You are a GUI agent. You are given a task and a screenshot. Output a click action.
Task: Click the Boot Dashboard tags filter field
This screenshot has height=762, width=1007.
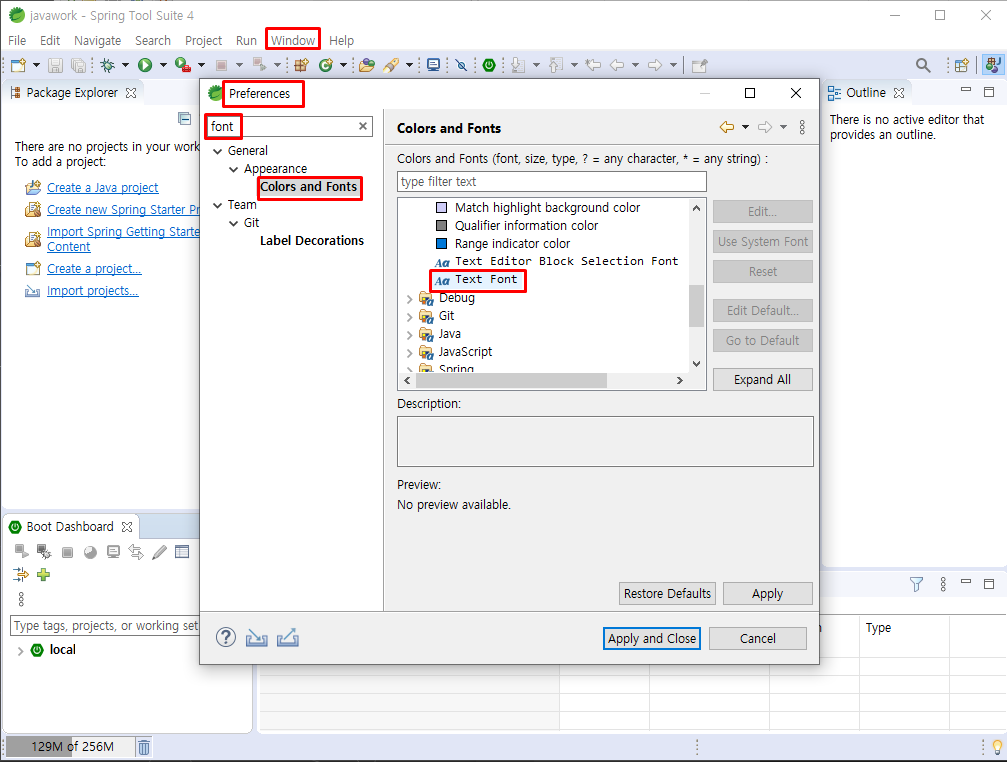pyautogui.click(x=106, y=625)
